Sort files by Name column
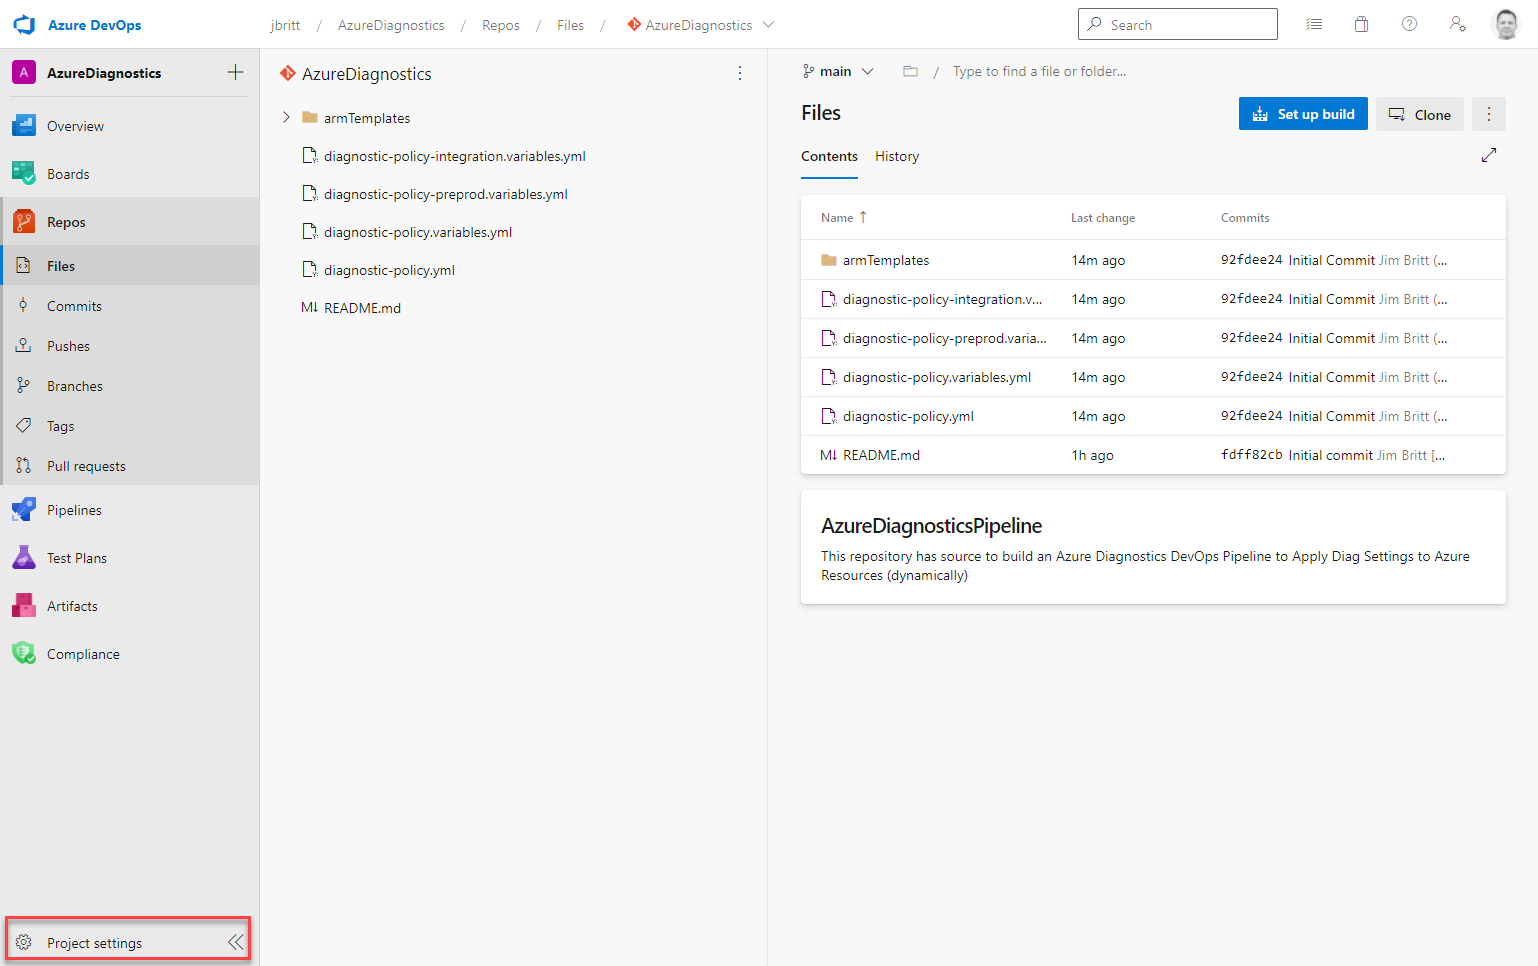The height and width of the screenshot is (966, 1538). (x=844, y=217)
